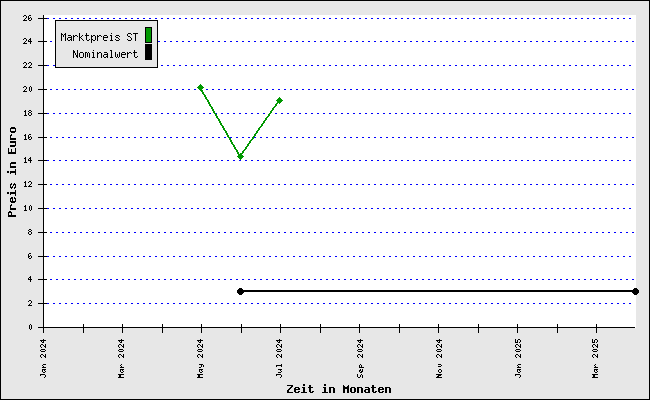Click the y-axis value 14
Screen dimensions: 650x400
coord(27,160)
